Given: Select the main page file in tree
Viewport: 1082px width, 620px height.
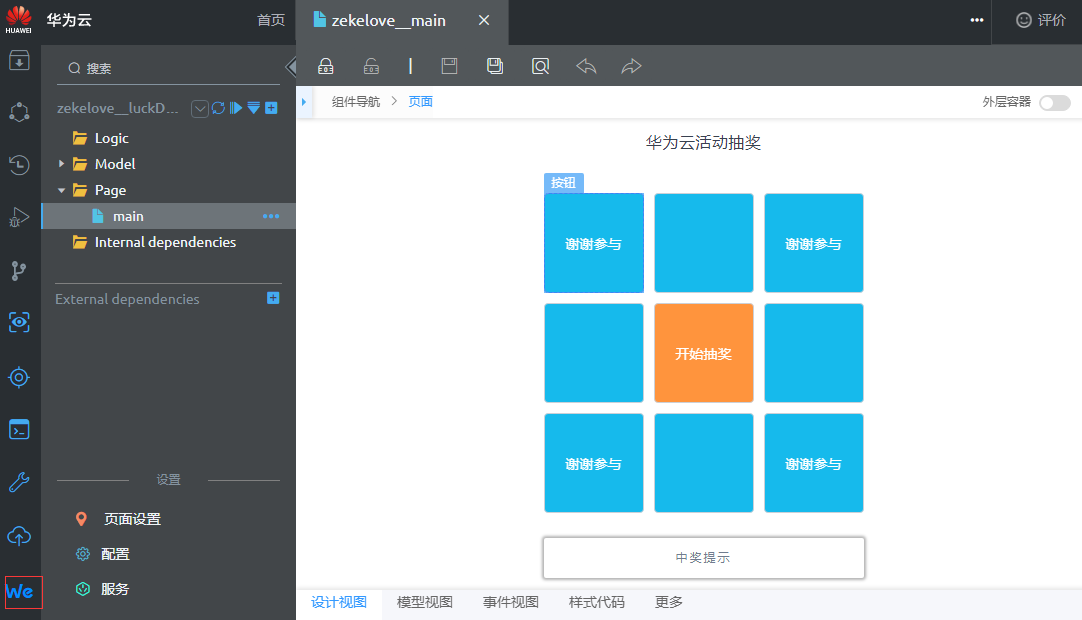Looking at the screenshot, I should point(128,216).
